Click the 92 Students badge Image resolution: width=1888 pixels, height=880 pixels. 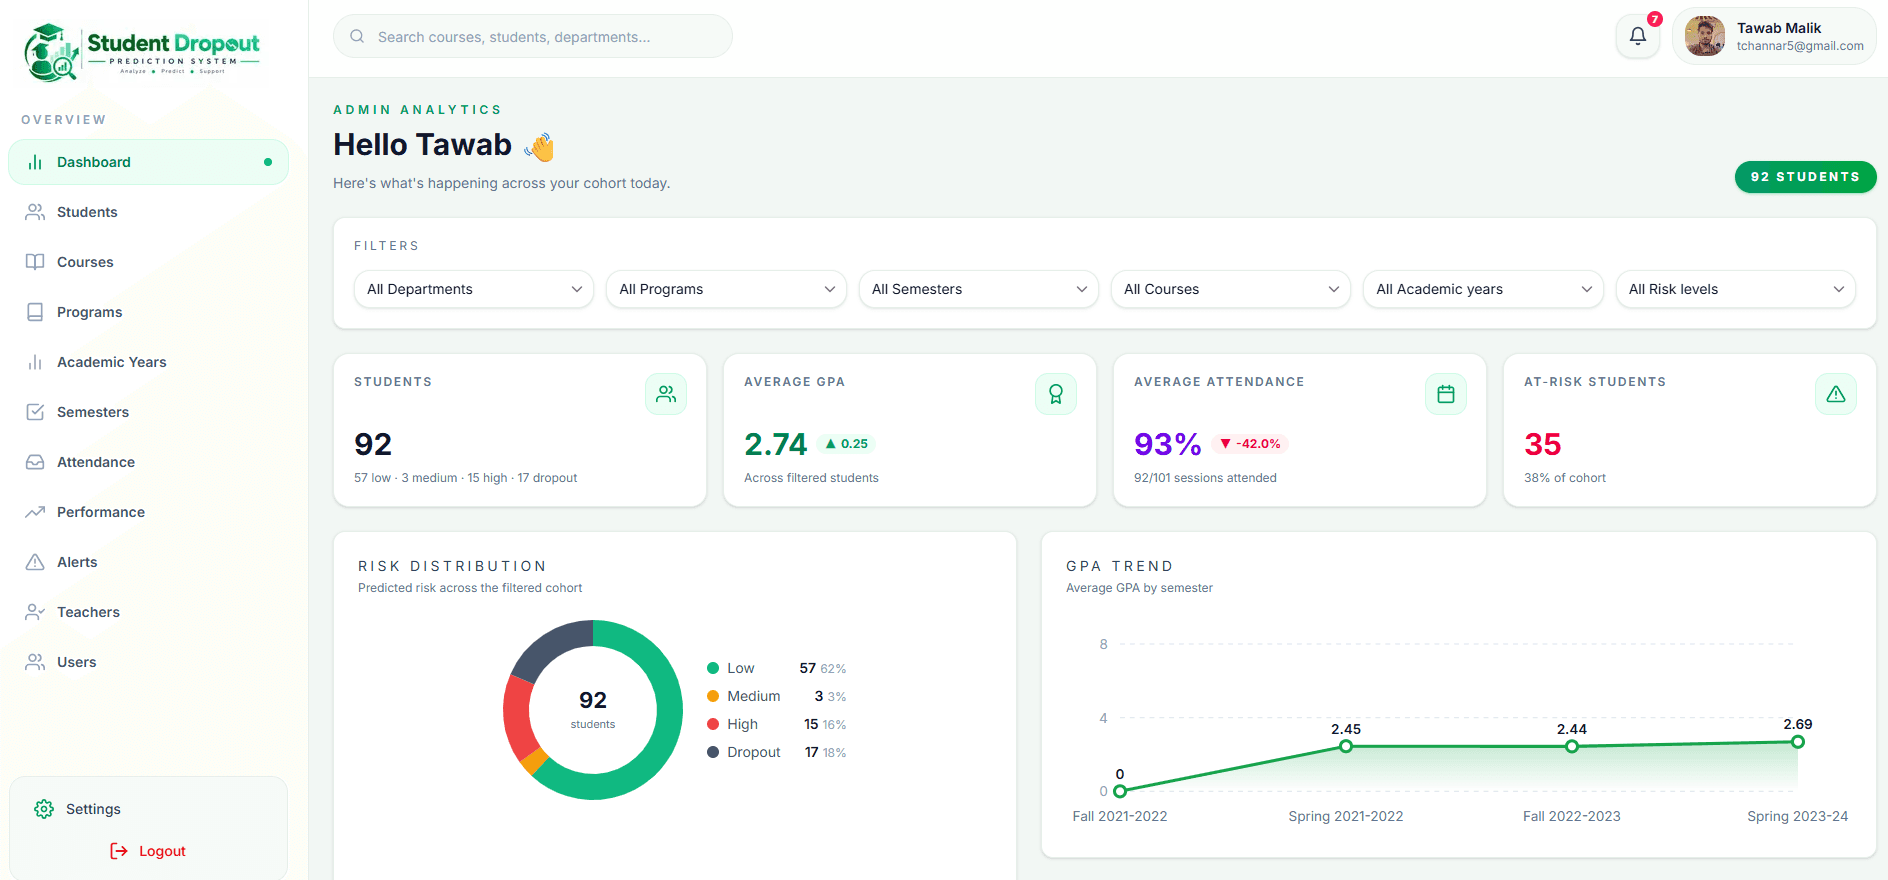(1805, 177)
